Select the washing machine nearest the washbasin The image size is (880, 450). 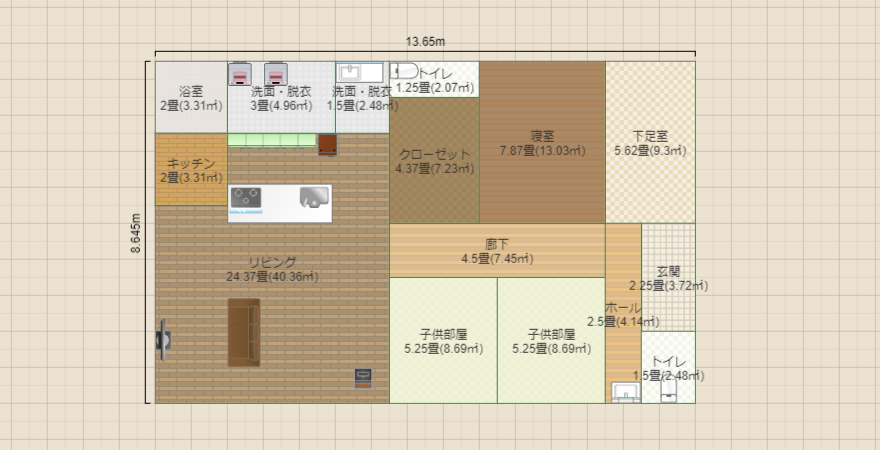[x=276, y=74]
